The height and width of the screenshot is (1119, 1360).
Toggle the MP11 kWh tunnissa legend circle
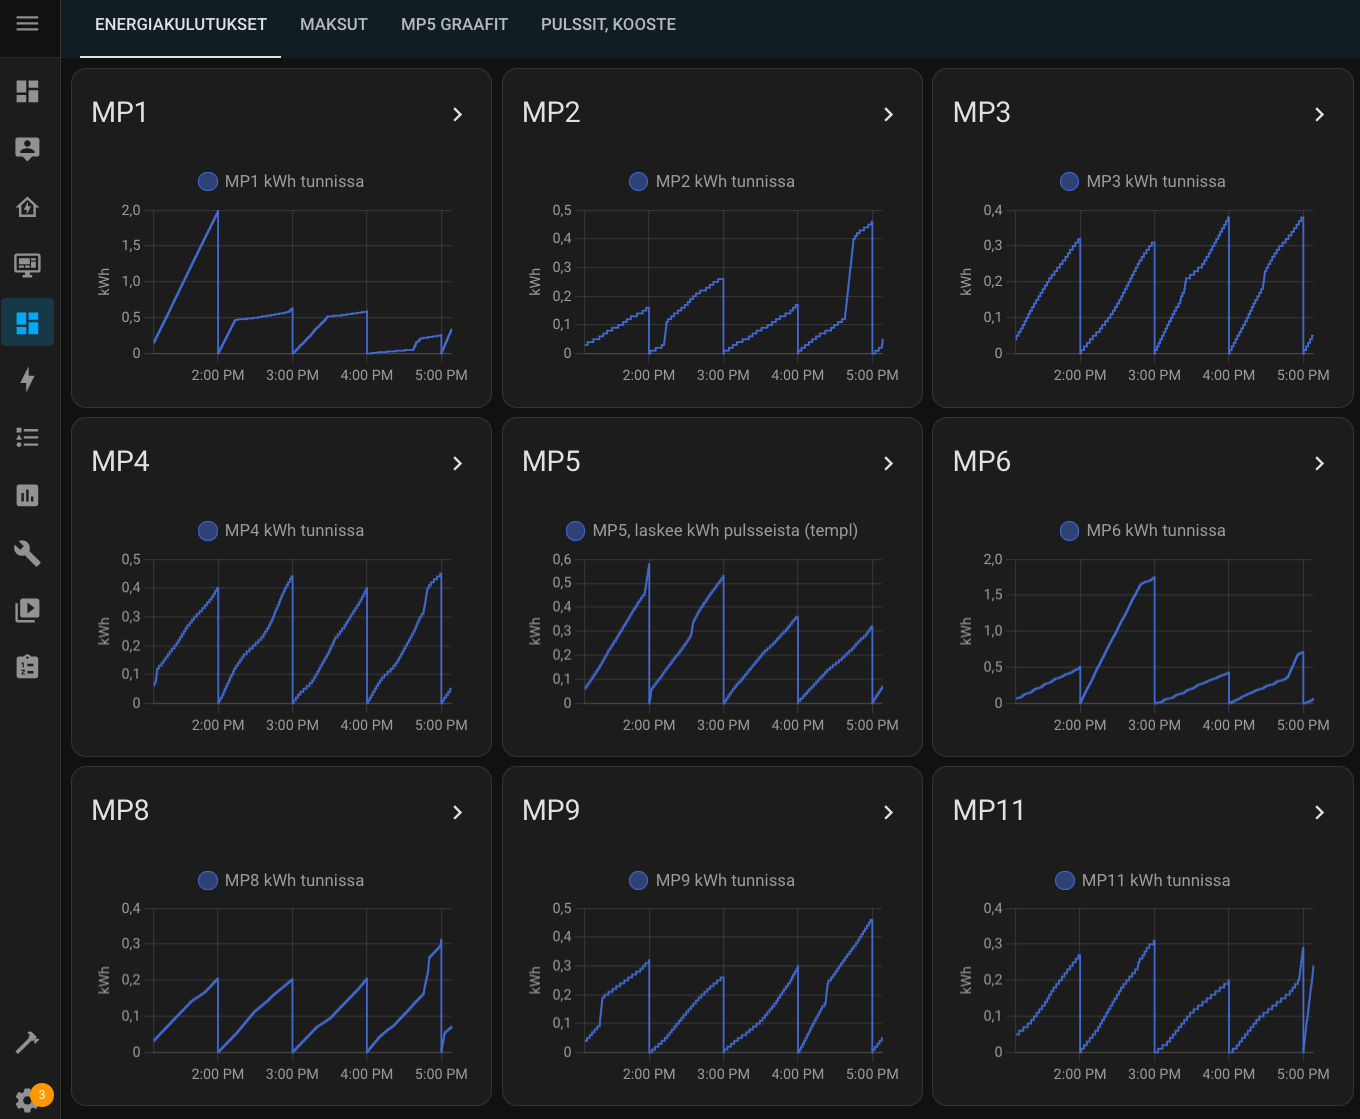[1065, 880]
